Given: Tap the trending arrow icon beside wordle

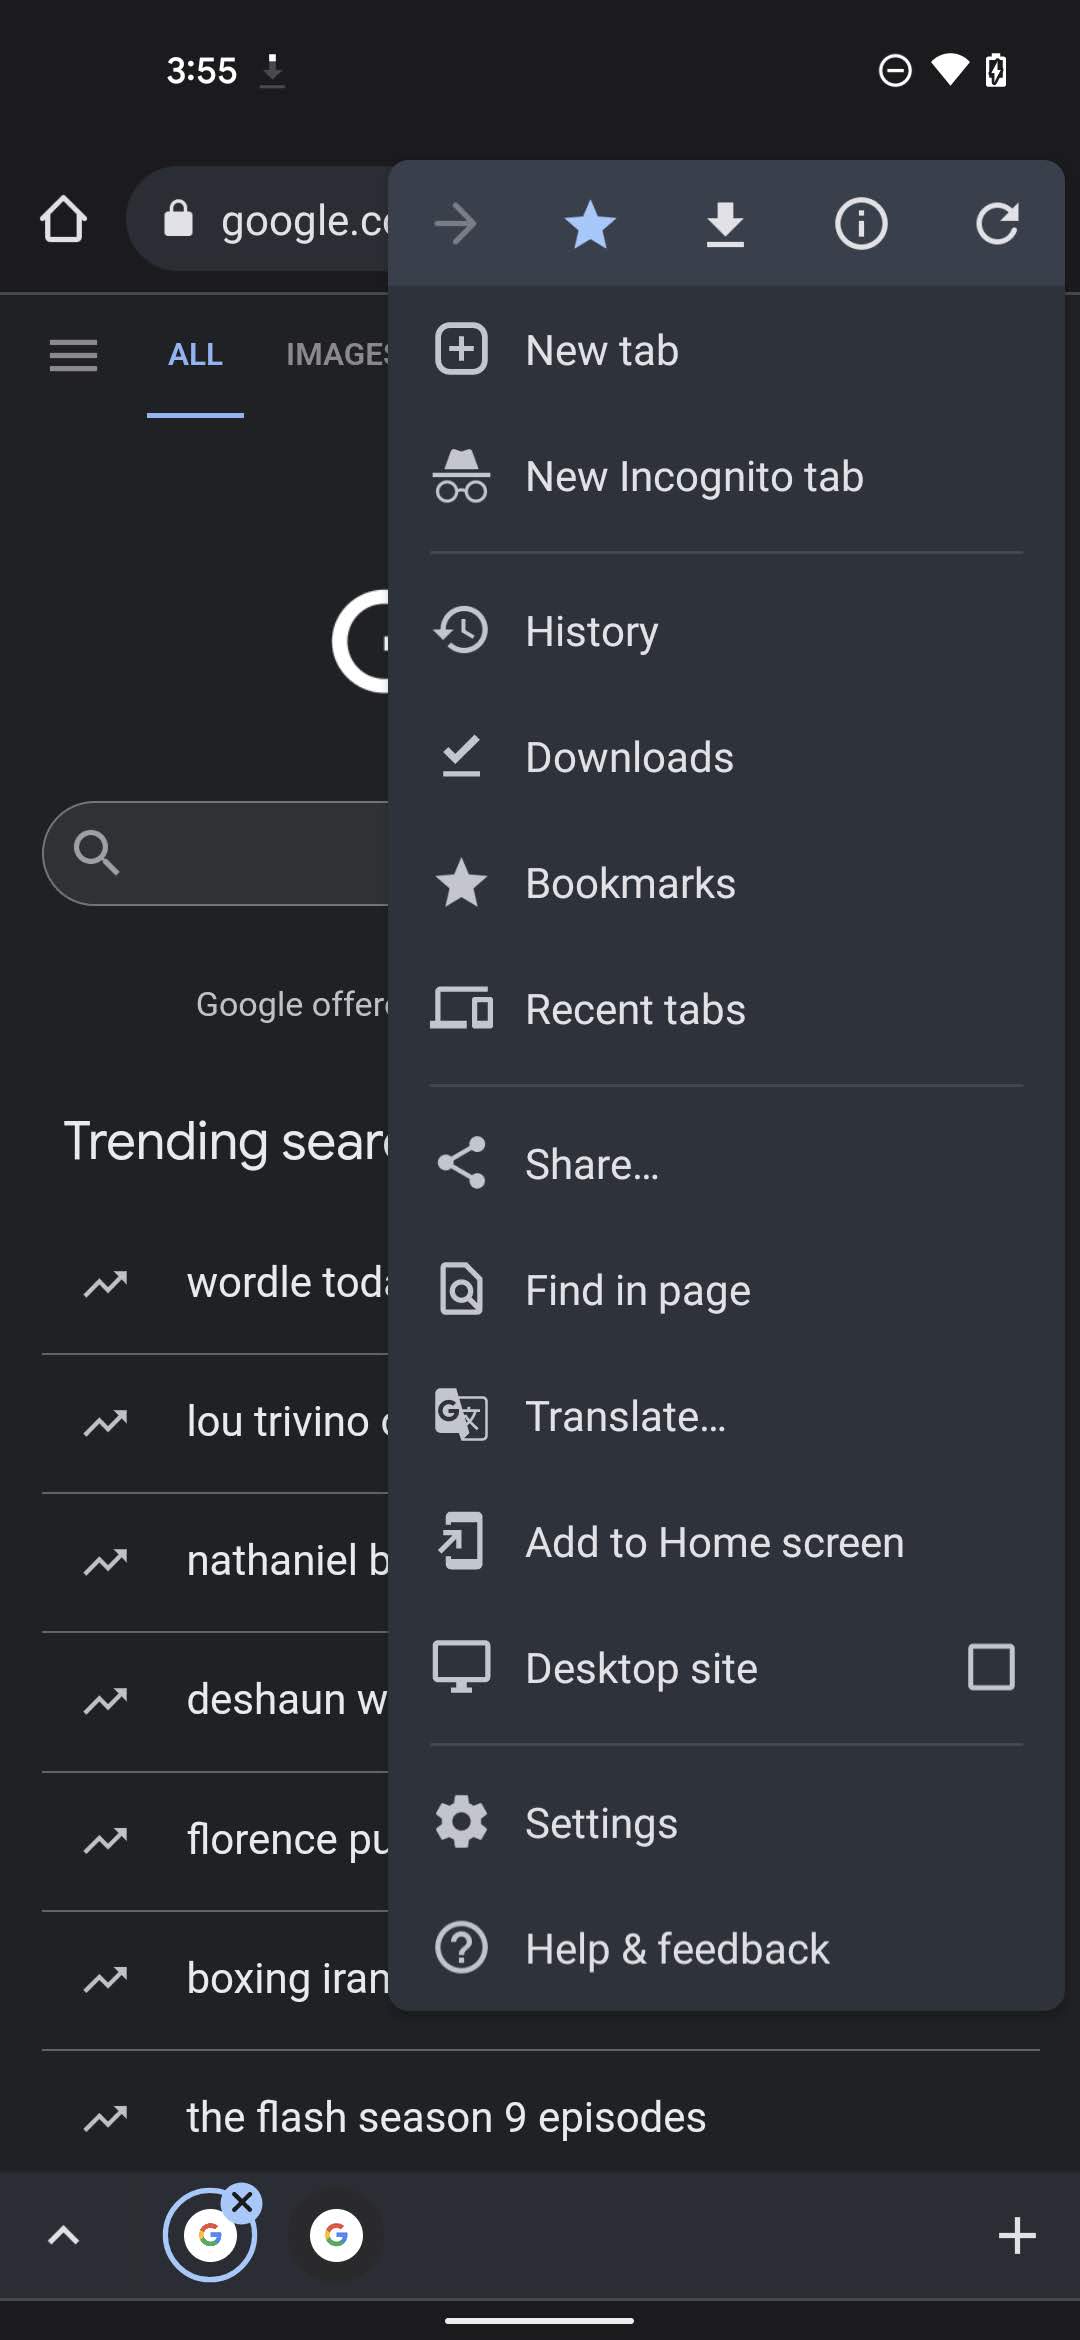Looking at the screenshot, I should 106,1284.
